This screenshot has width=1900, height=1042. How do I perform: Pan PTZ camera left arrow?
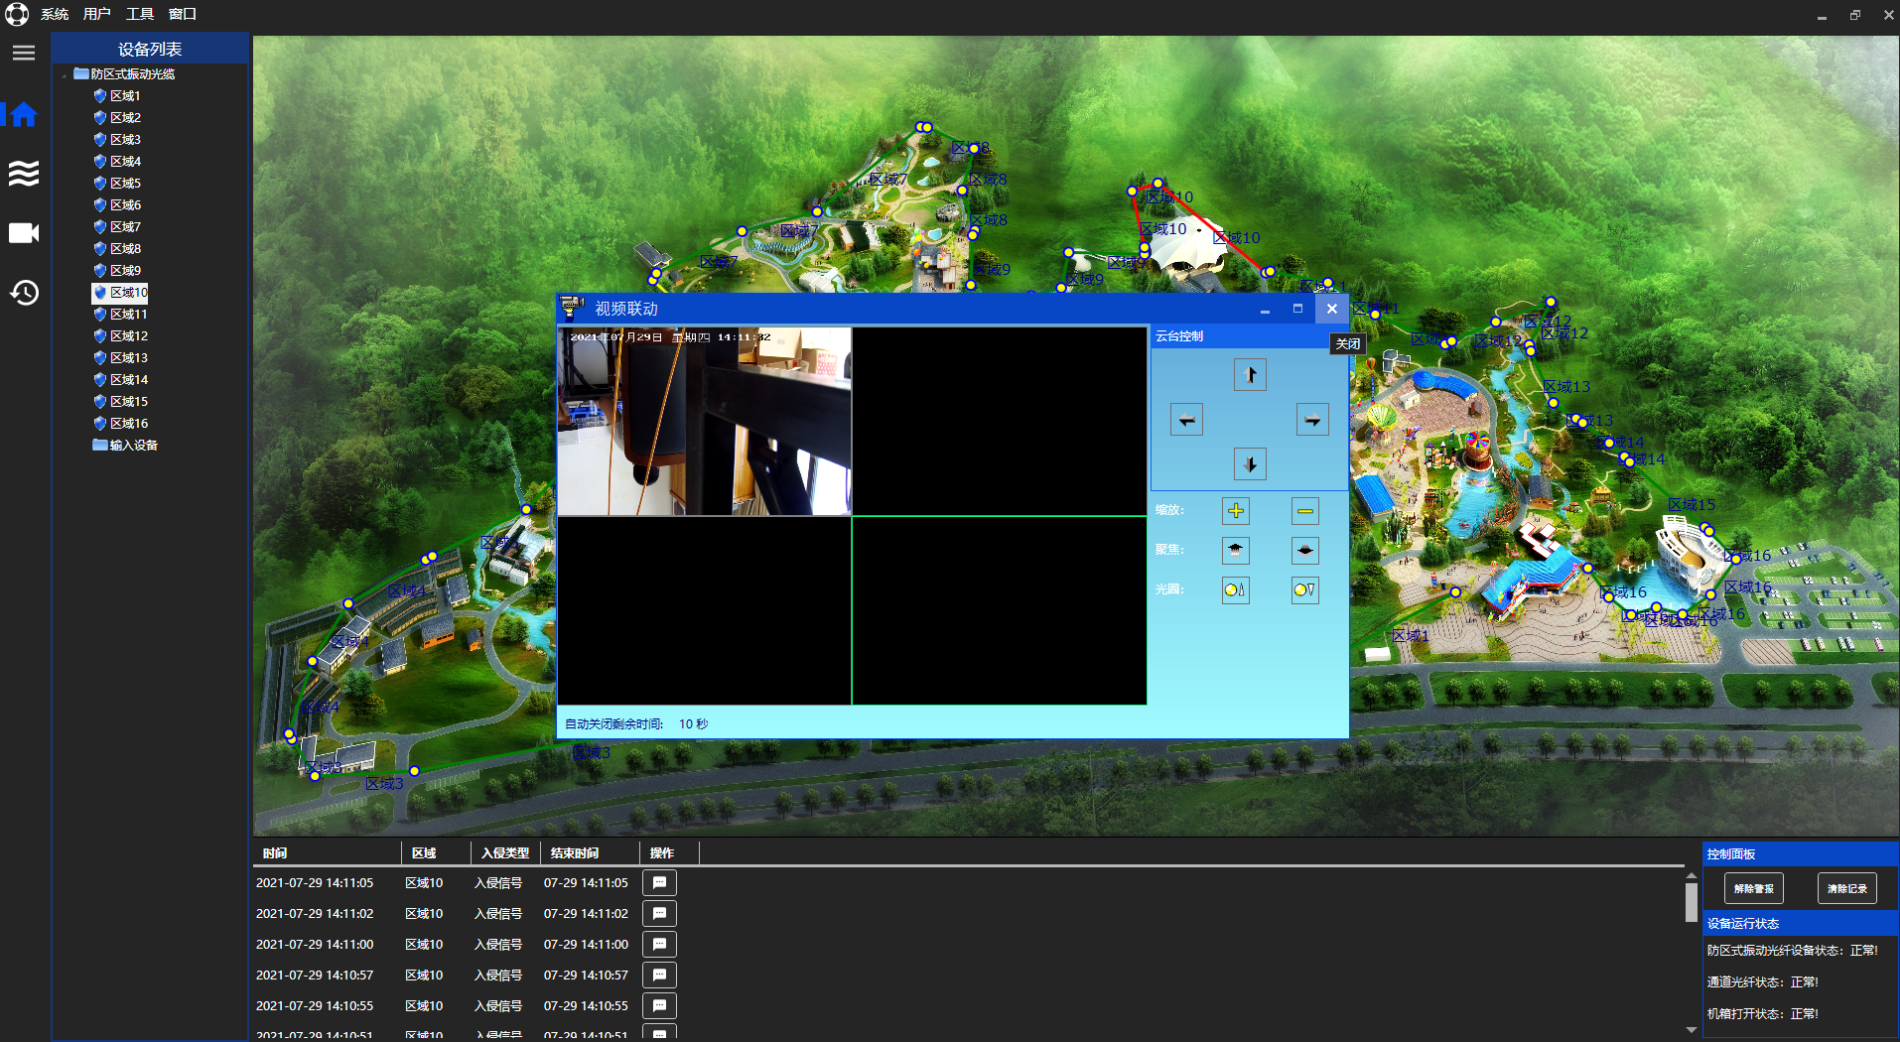point(1187,420)
